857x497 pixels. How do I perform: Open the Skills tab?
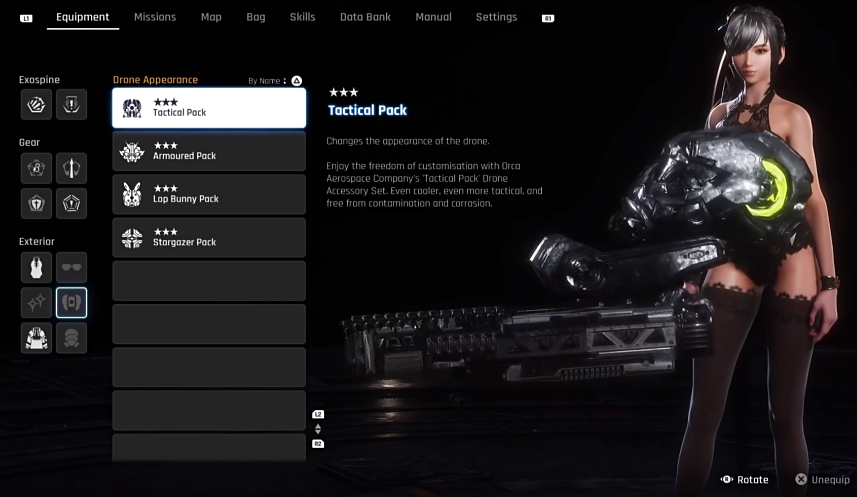click(302, 17)
